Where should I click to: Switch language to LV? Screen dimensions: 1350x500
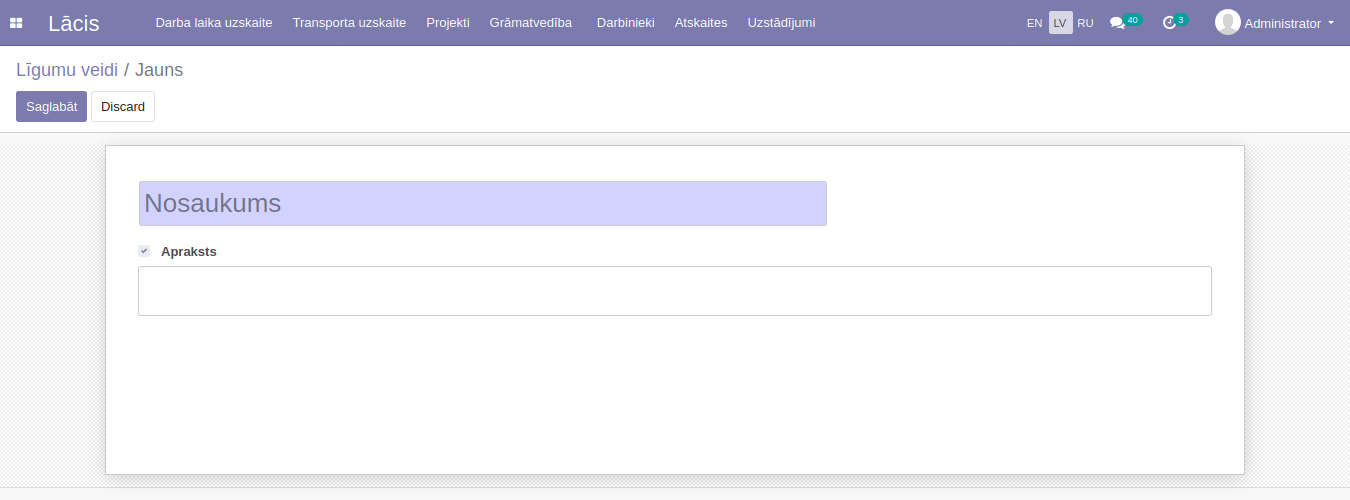pyautogui.click(x=1060, y=23)
